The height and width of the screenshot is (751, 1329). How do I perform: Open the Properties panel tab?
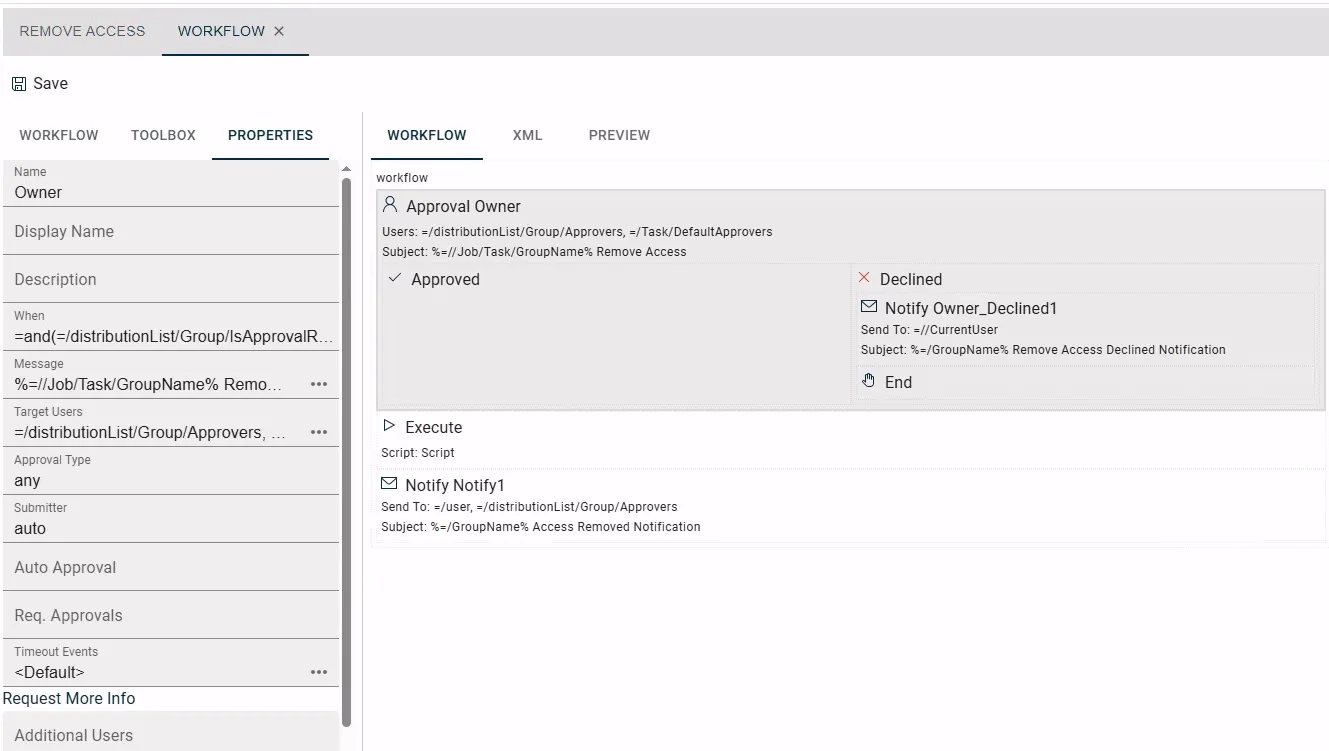coord(270,135)
